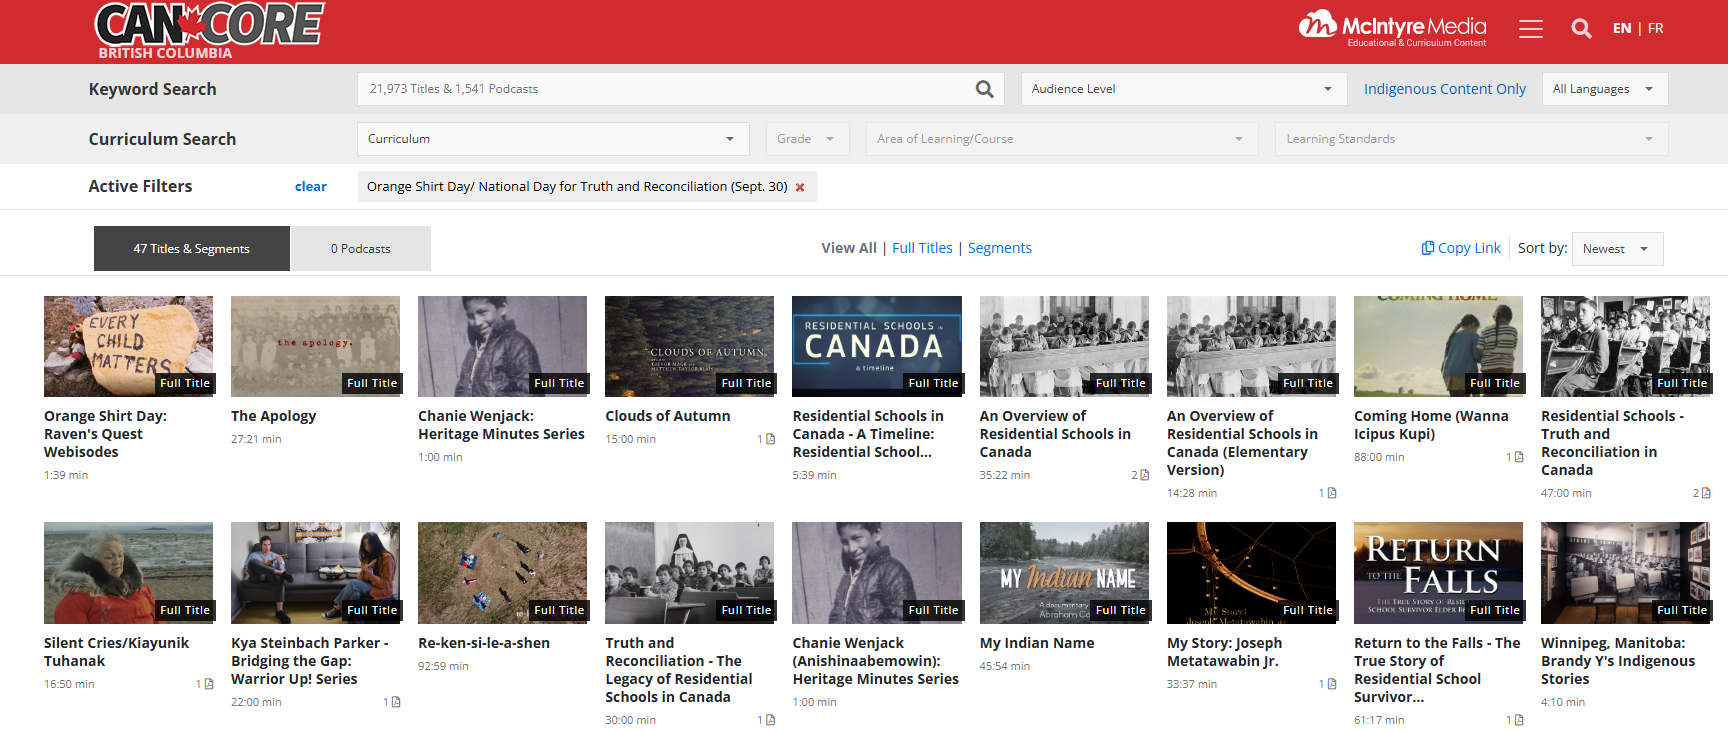Click the header search magnifier icon
This screenshot has height=732, width=1728.
pyautogui.click(x=1581, y=29)
